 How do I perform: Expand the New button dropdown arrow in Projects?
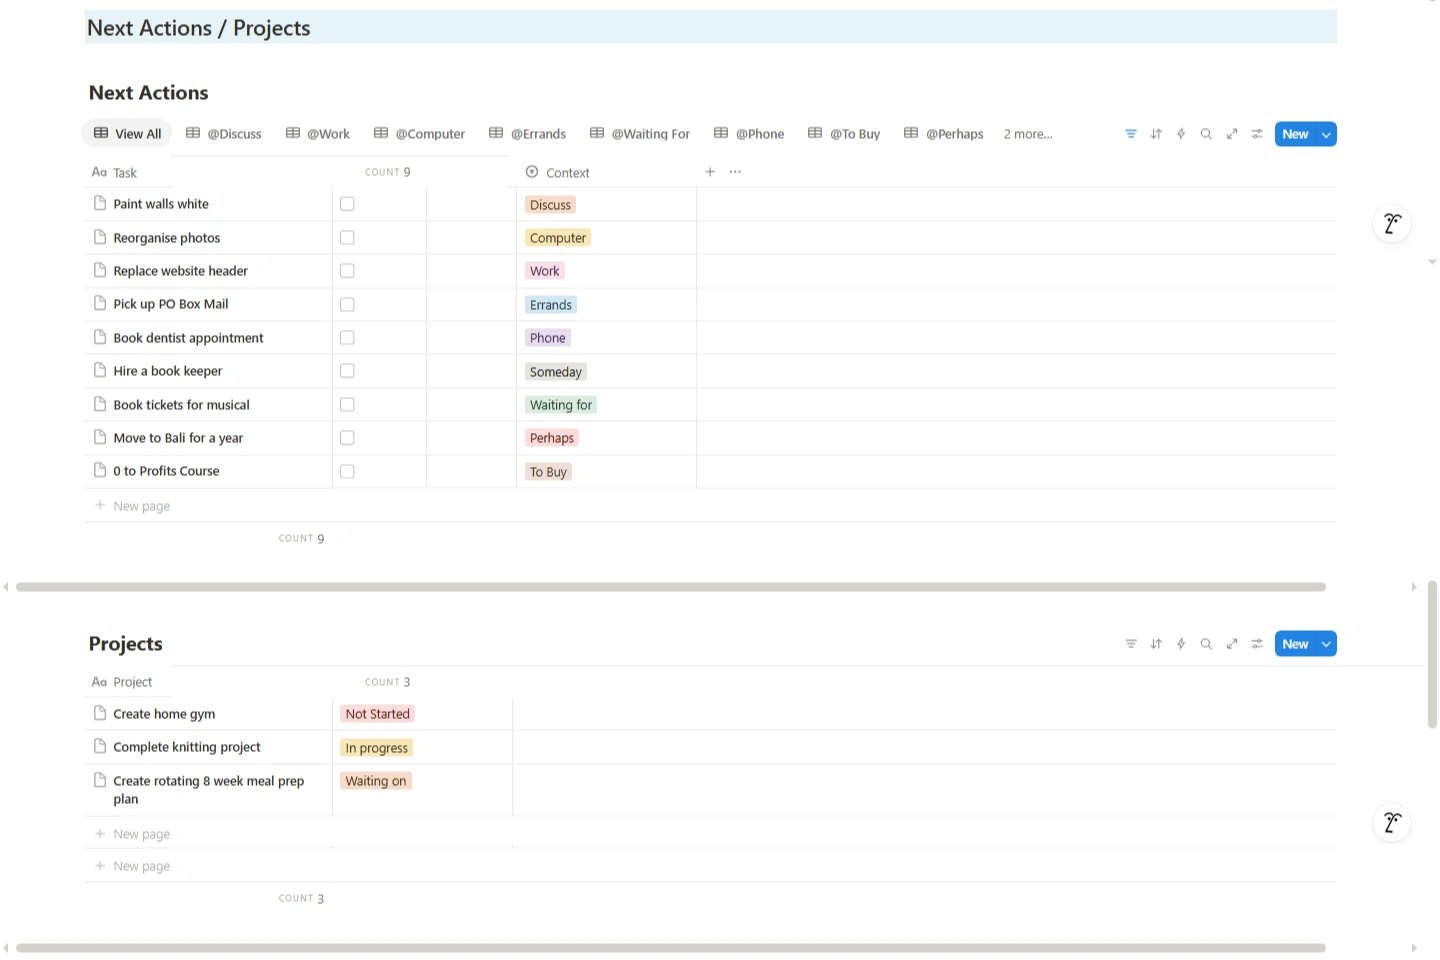pos(1326,644)
